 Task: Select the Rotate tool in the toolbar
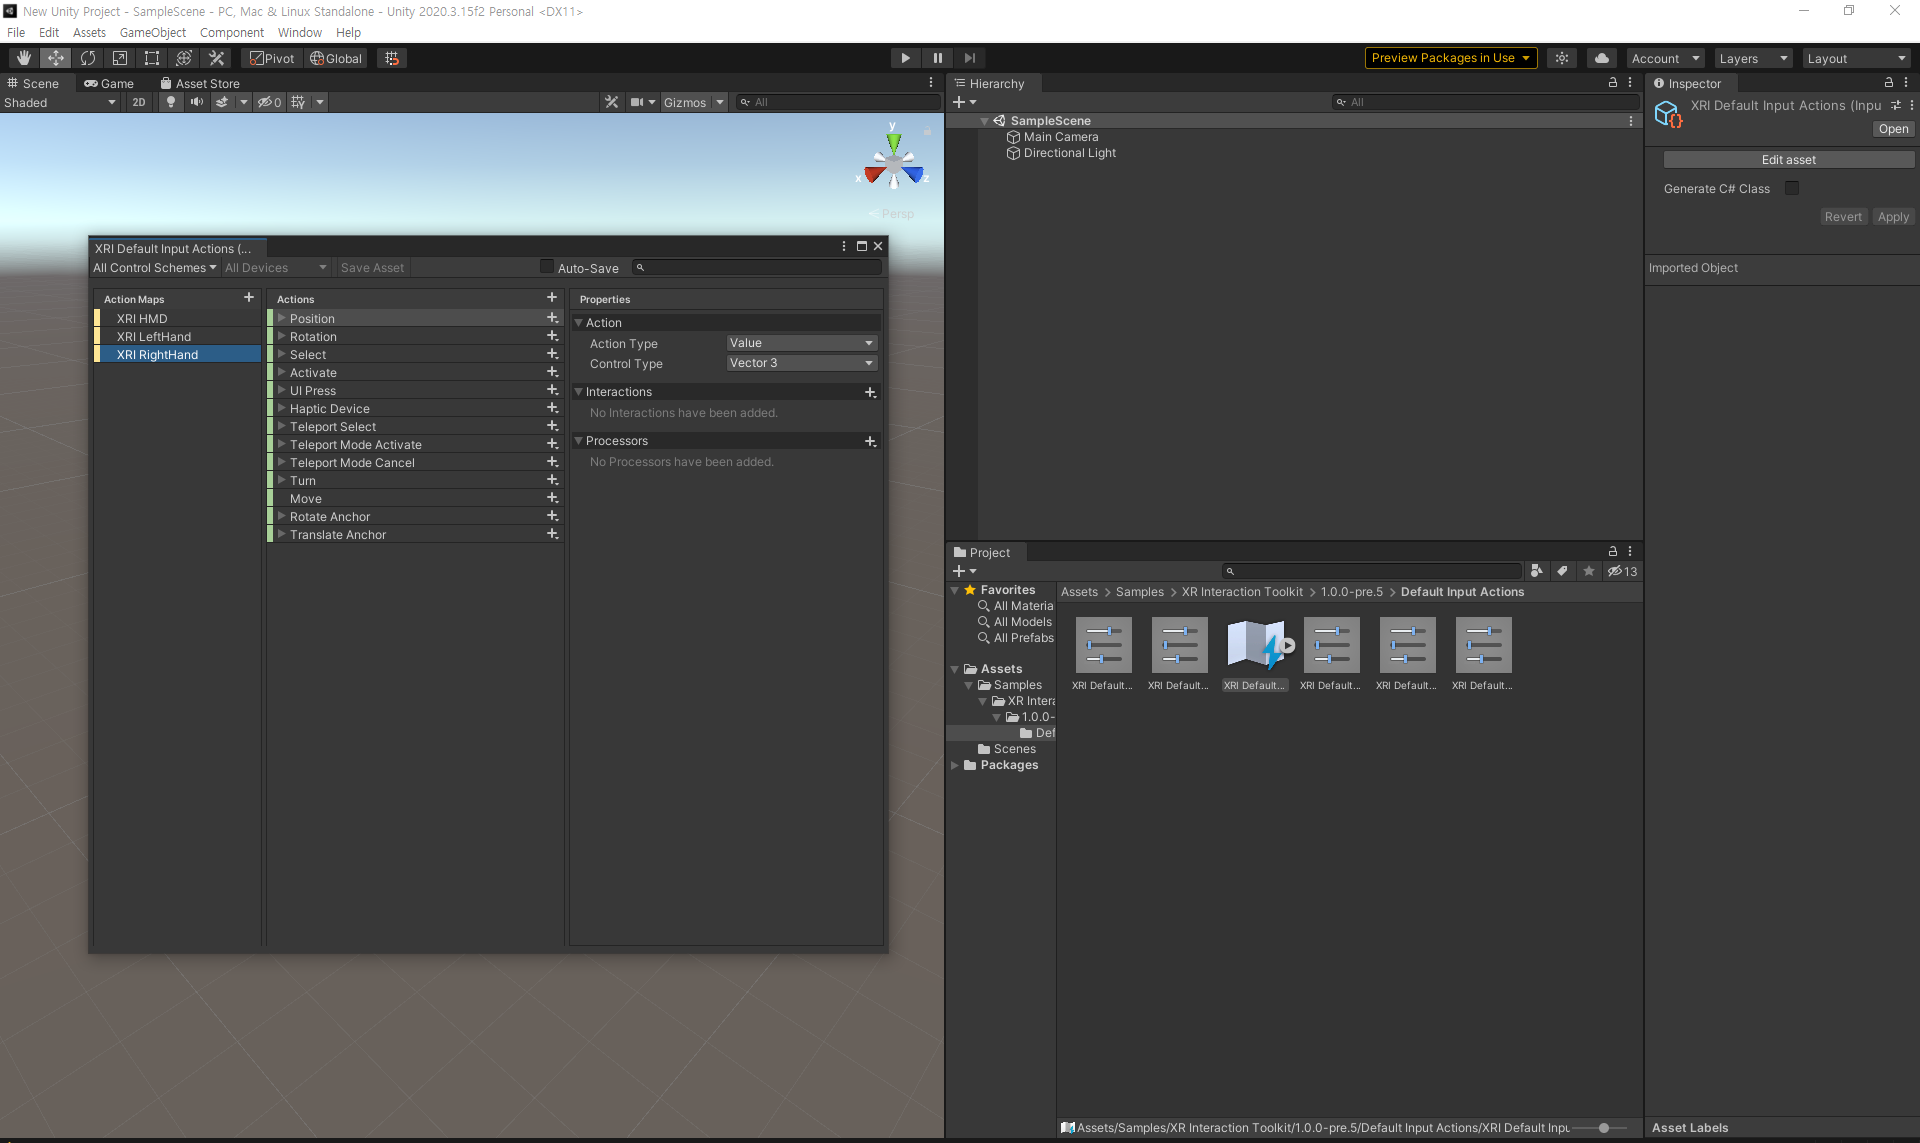(x=88, y=58)
